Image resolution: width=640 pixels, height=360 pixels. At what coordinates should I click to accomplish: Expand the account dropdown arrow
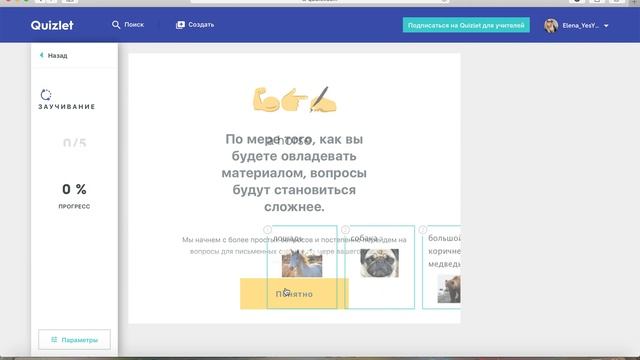click(x=606, y=26)
